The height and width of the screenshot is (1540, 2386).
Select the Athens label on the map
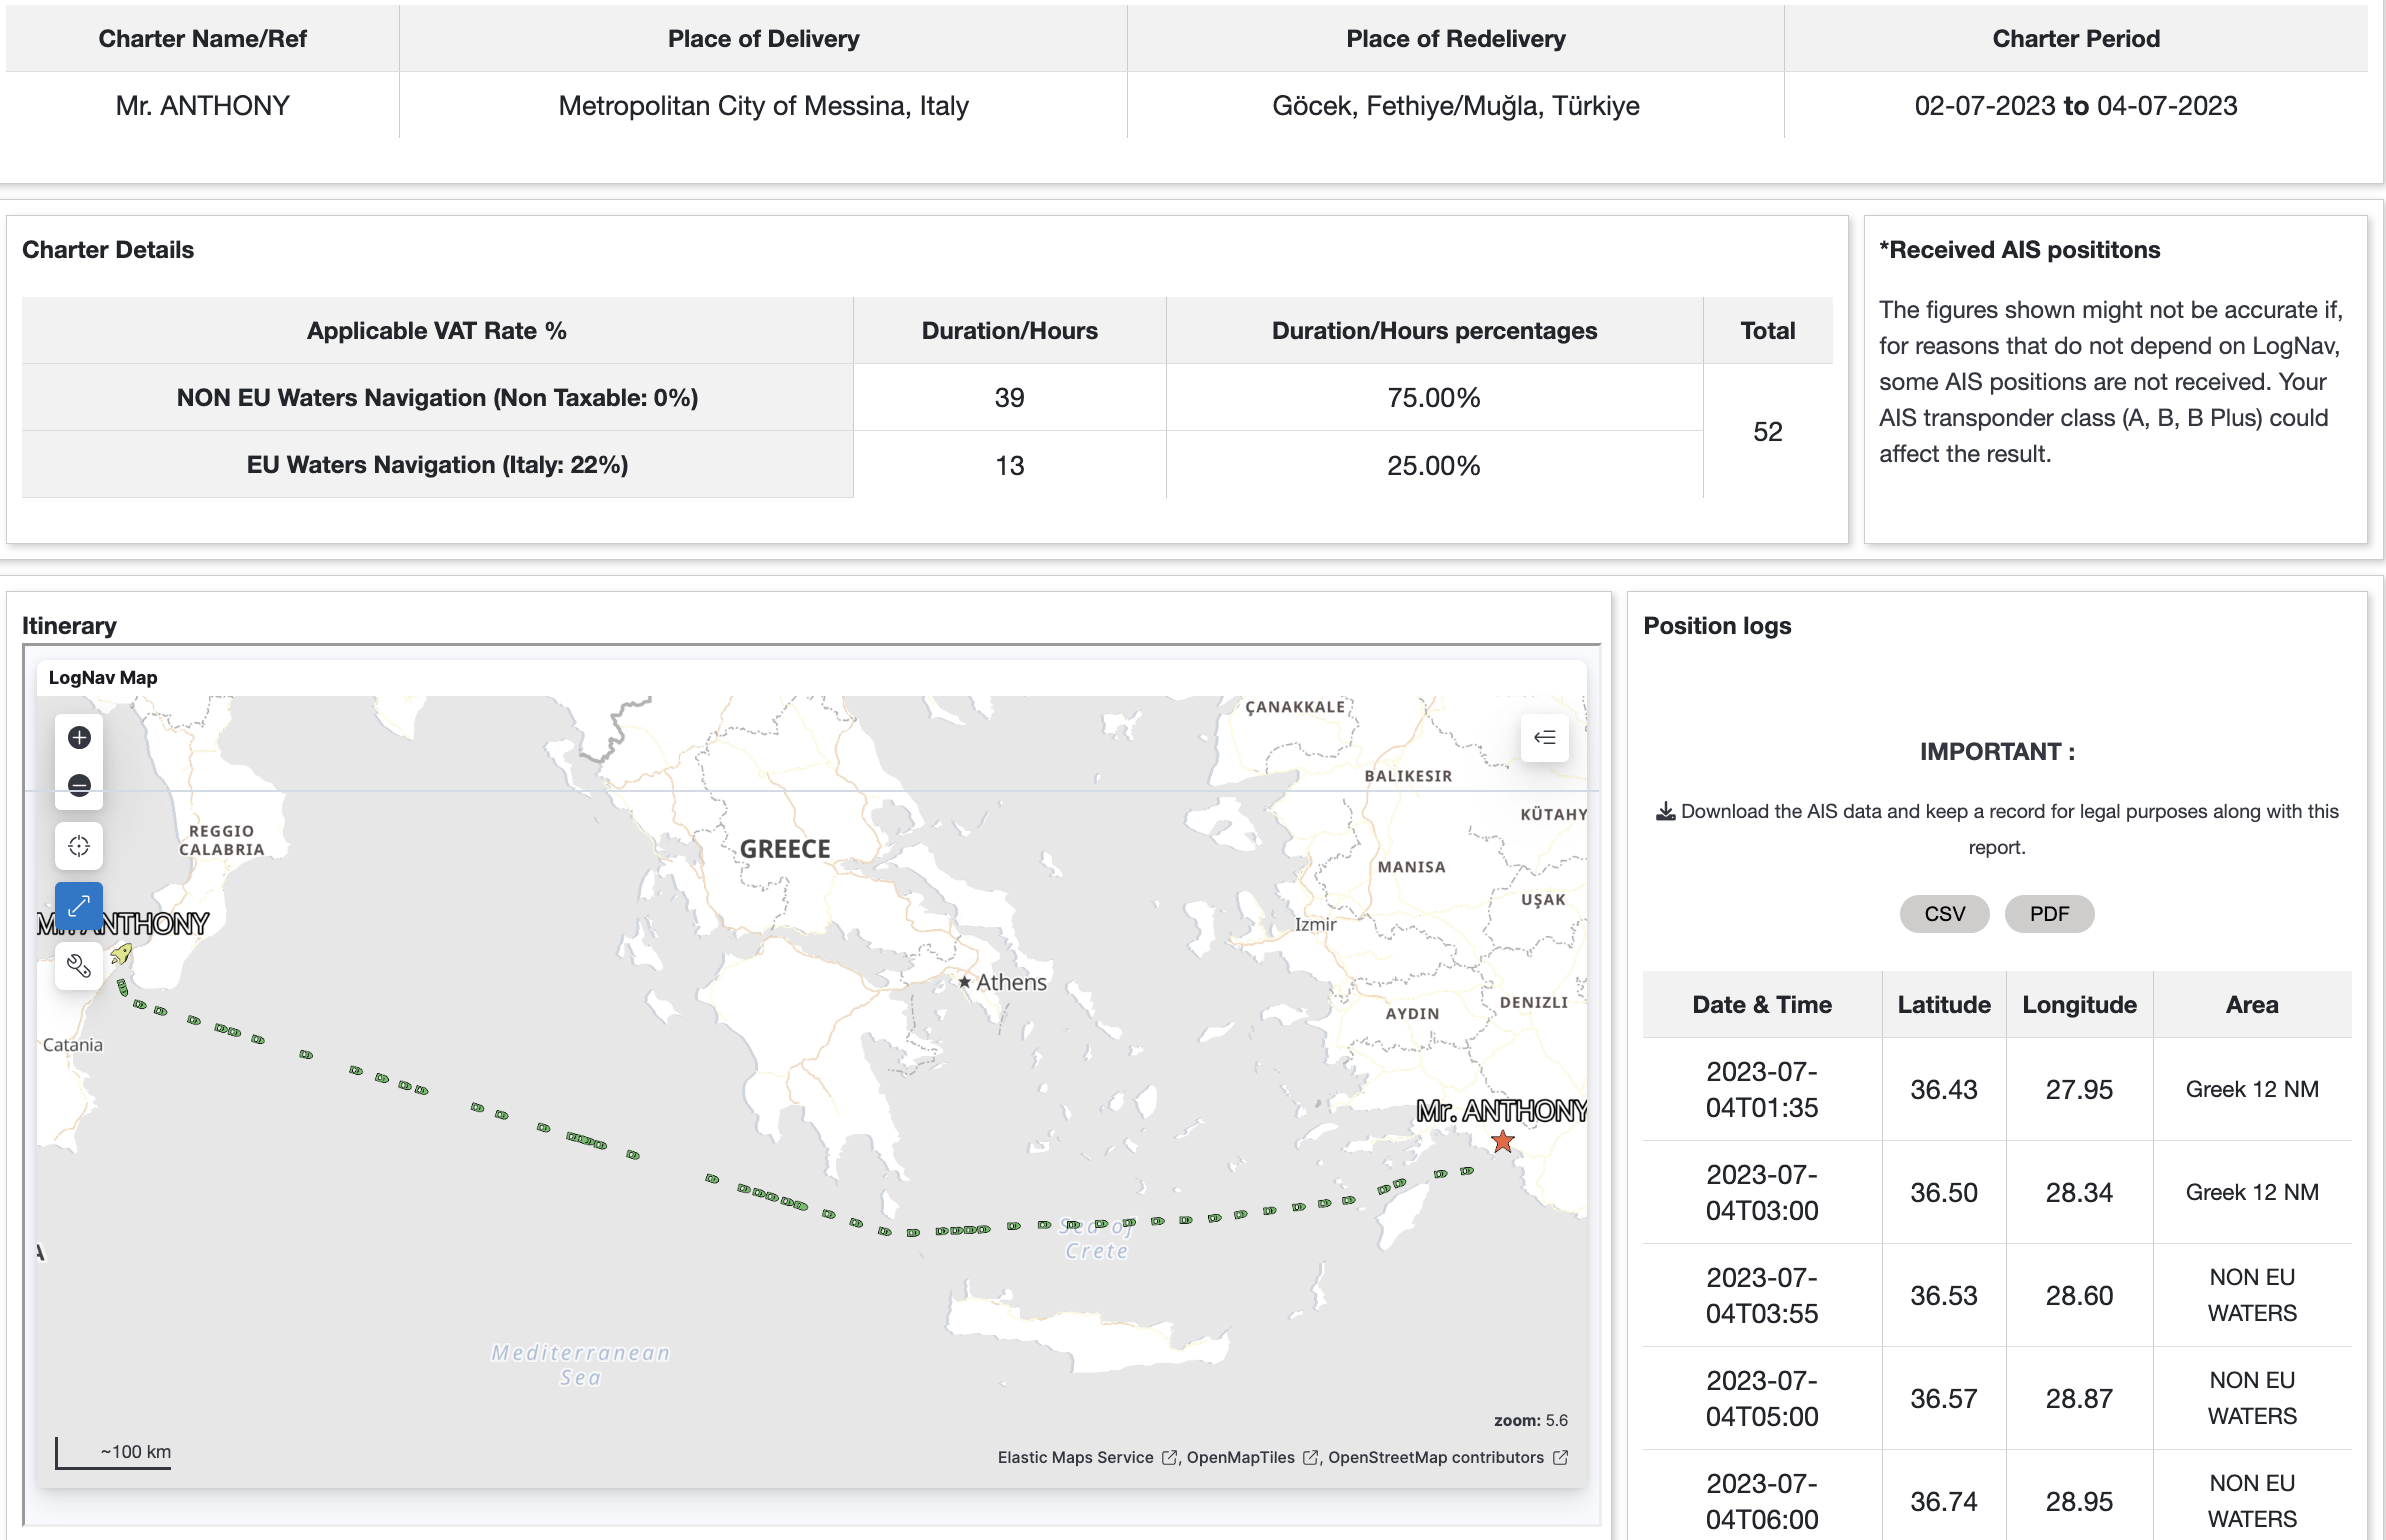pos(1011,982)
